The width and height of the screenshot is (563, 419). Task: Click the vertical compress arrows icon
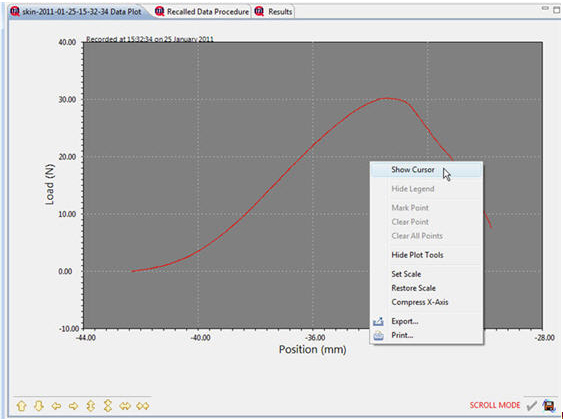click(108, 406)
